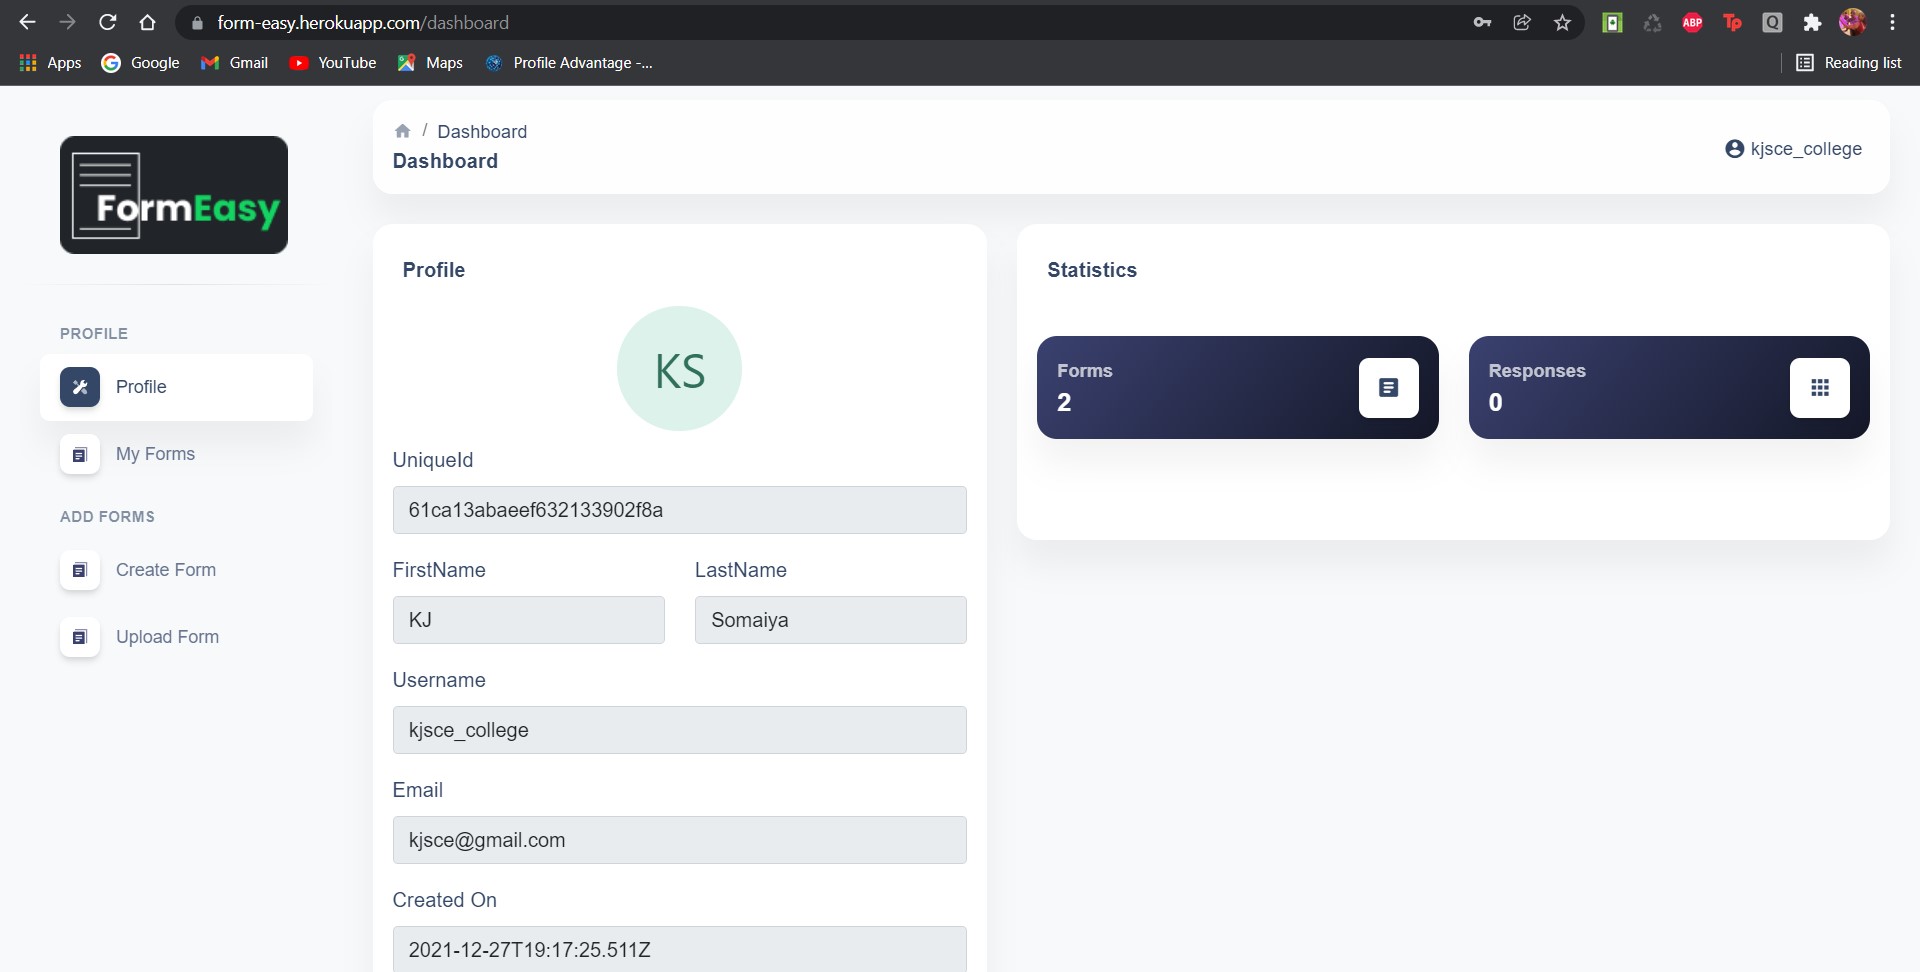The width and height of the screenshot is (1920, 972).
Task: Select My Forms in the sidebar
Action: (x=154, y=454)
